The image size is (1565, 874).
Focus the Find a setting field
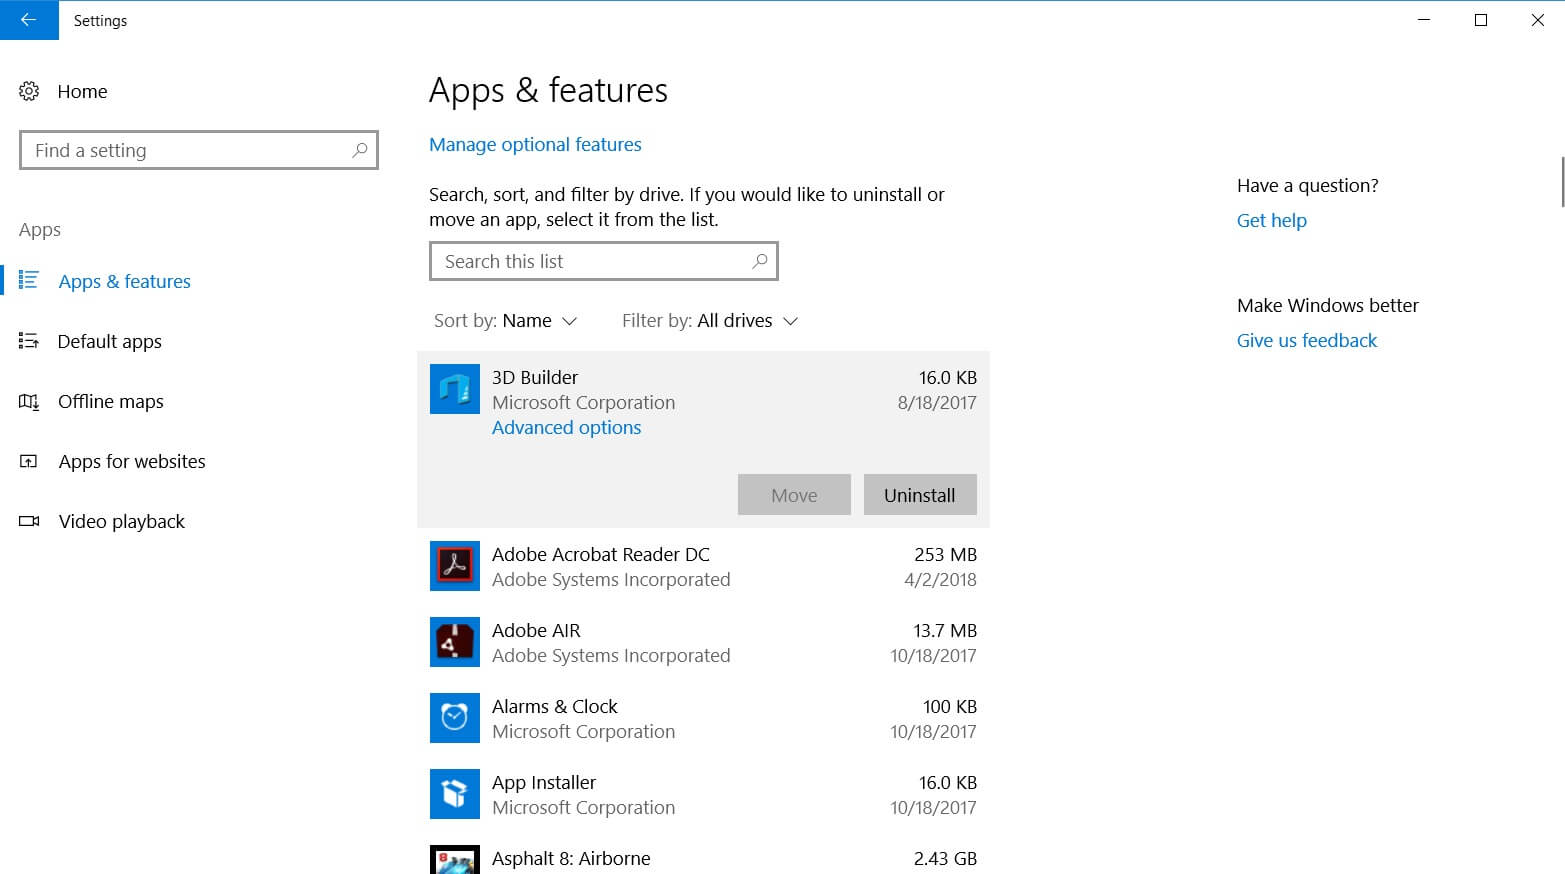point(199,150)
